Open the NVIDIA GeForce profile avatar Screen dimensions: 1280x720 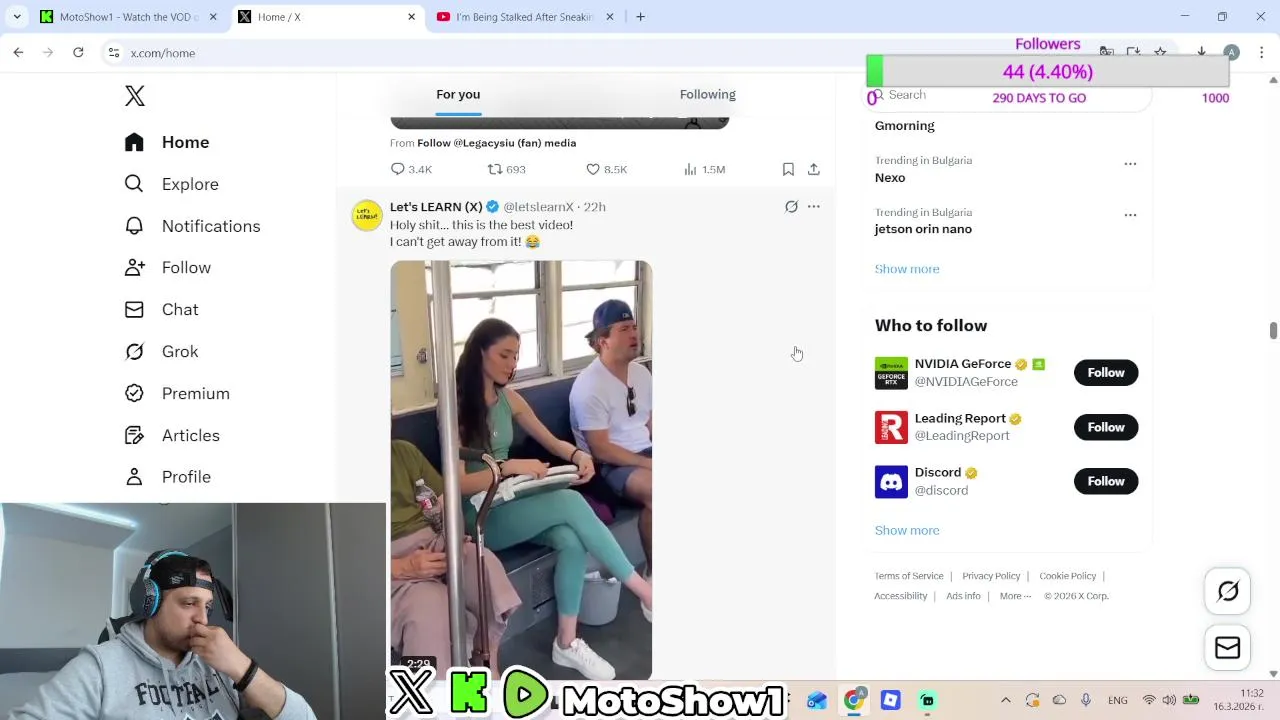pyautogui.click(x=891, y=373)
